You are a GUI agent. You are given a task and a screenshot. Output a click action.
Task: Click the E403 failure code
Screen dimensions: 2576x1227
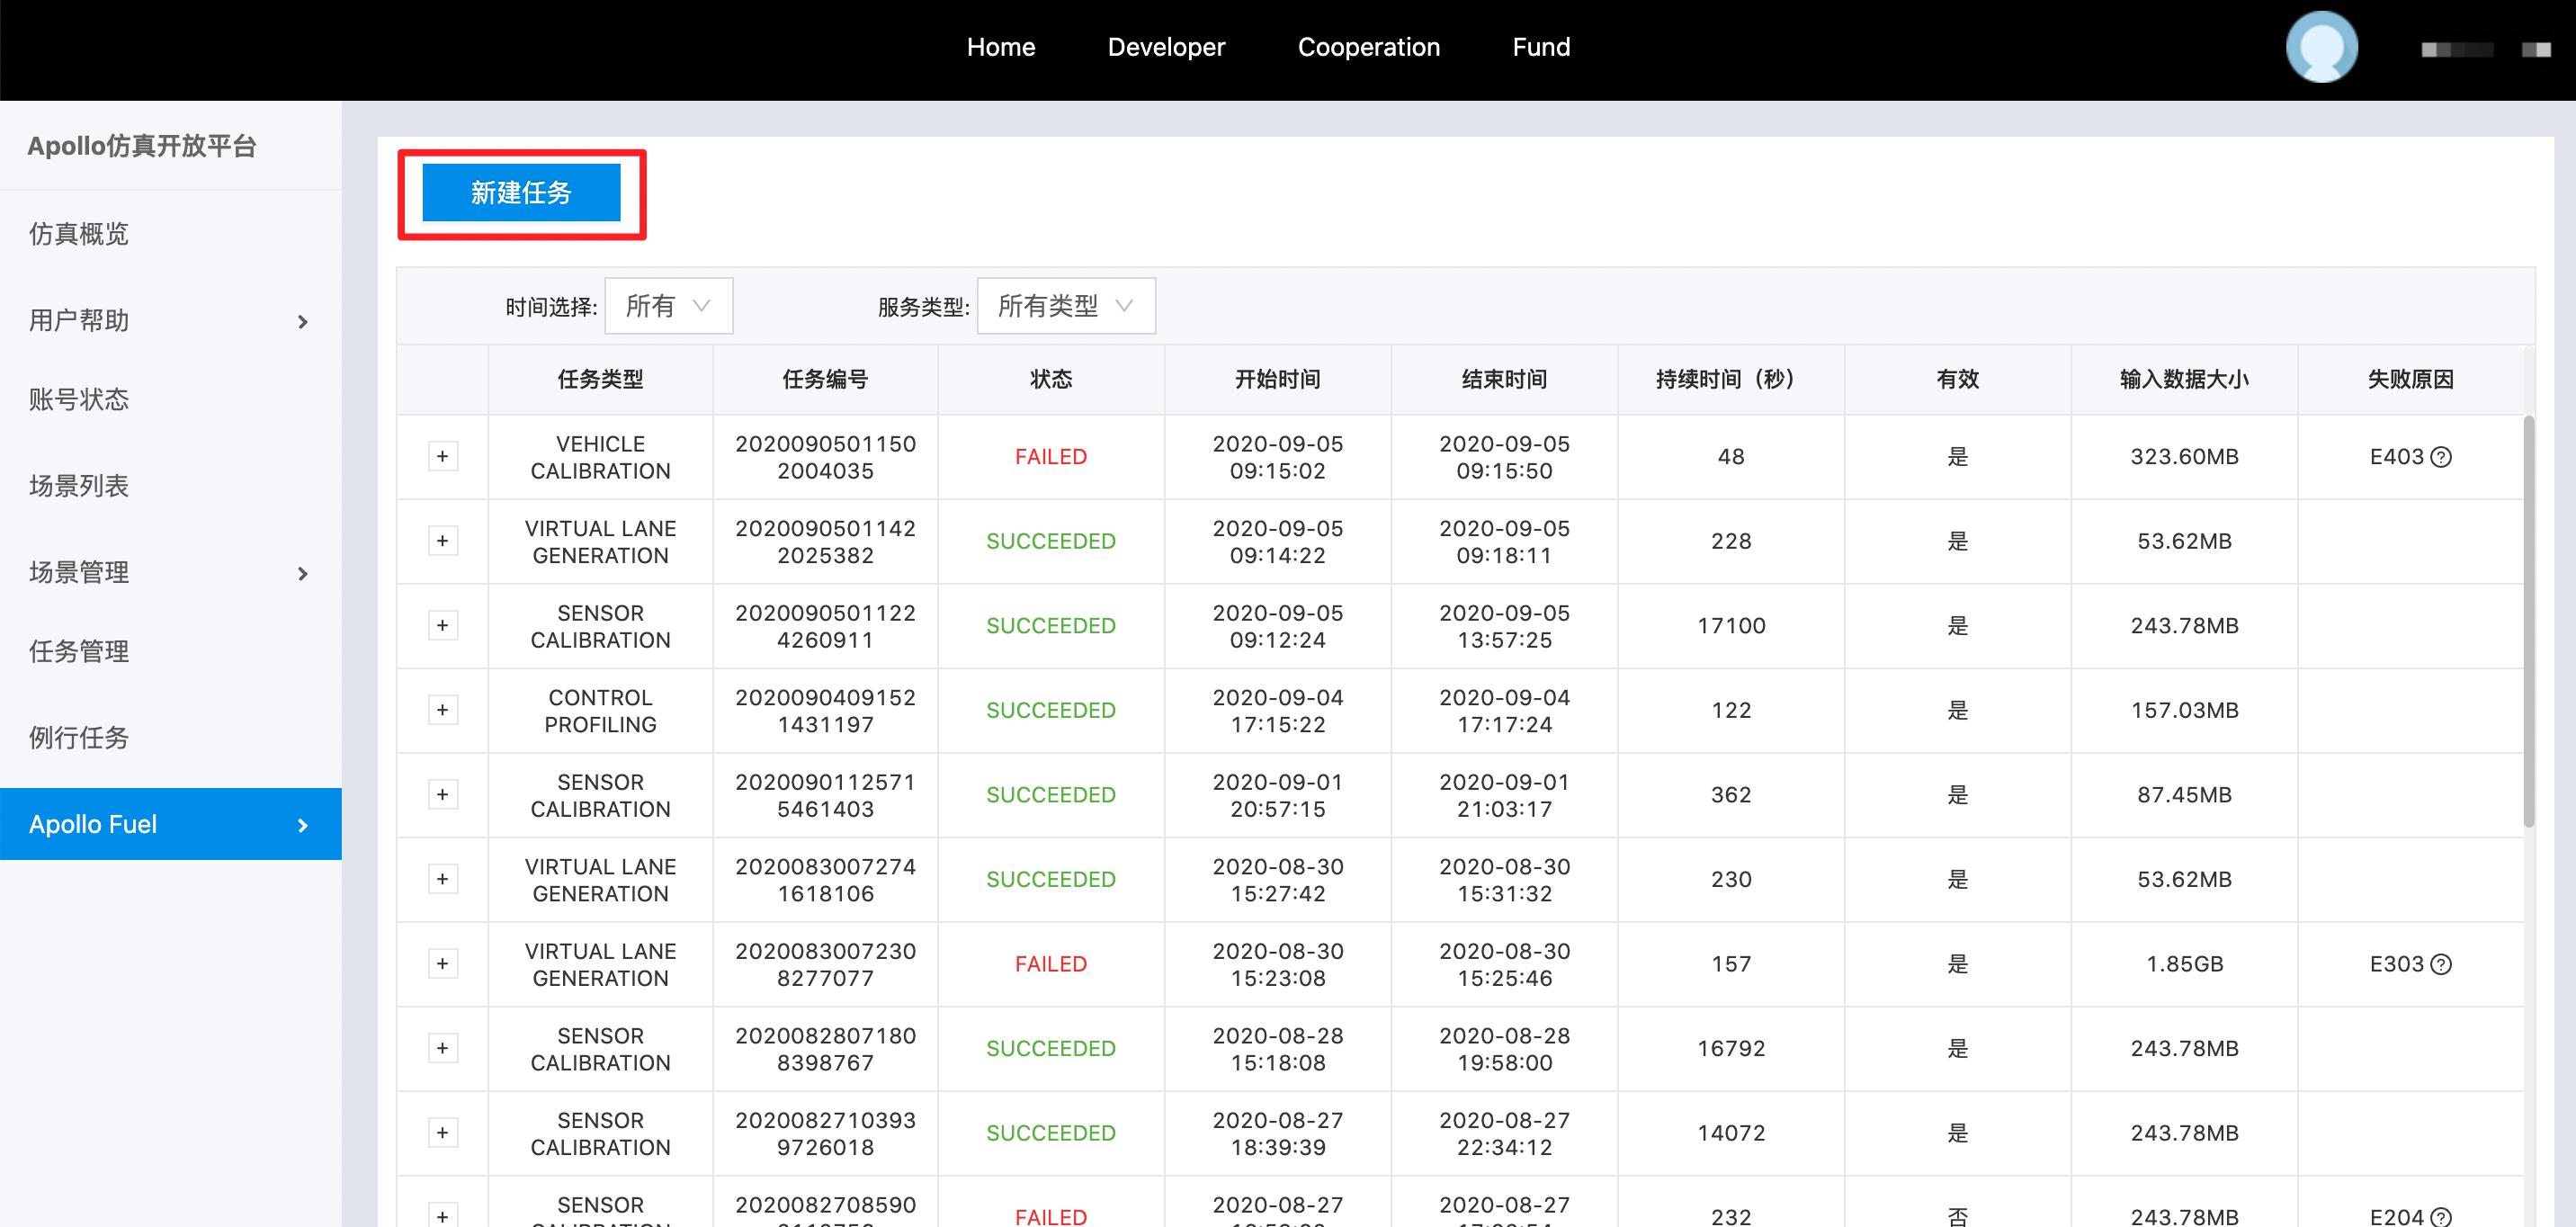(x=2397, y=457)
